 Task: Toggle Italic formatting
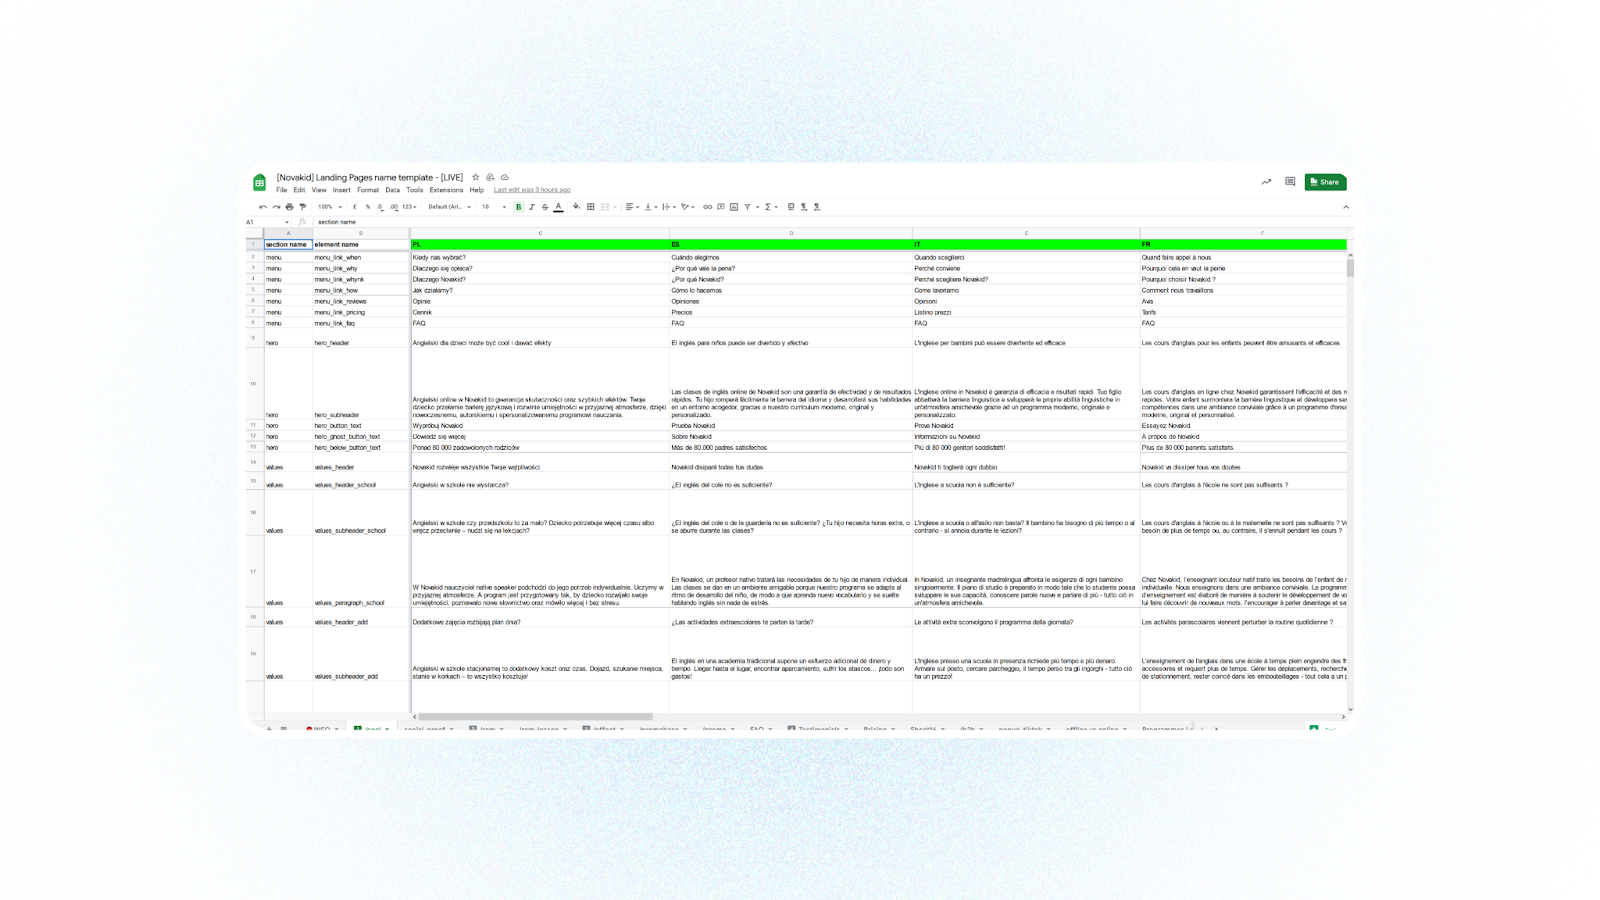coord(532,207)
